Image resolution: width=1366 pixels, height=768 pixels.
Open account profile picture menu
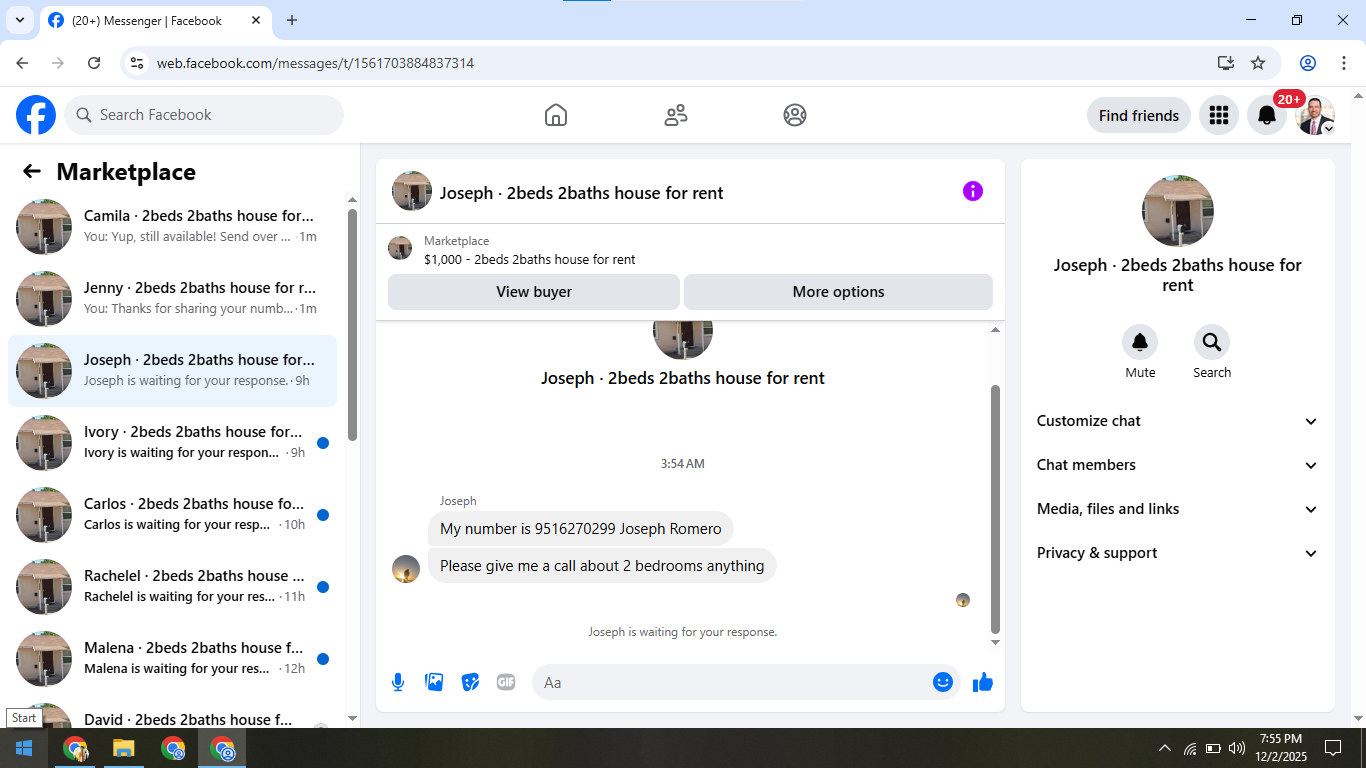click(1315, 115)
